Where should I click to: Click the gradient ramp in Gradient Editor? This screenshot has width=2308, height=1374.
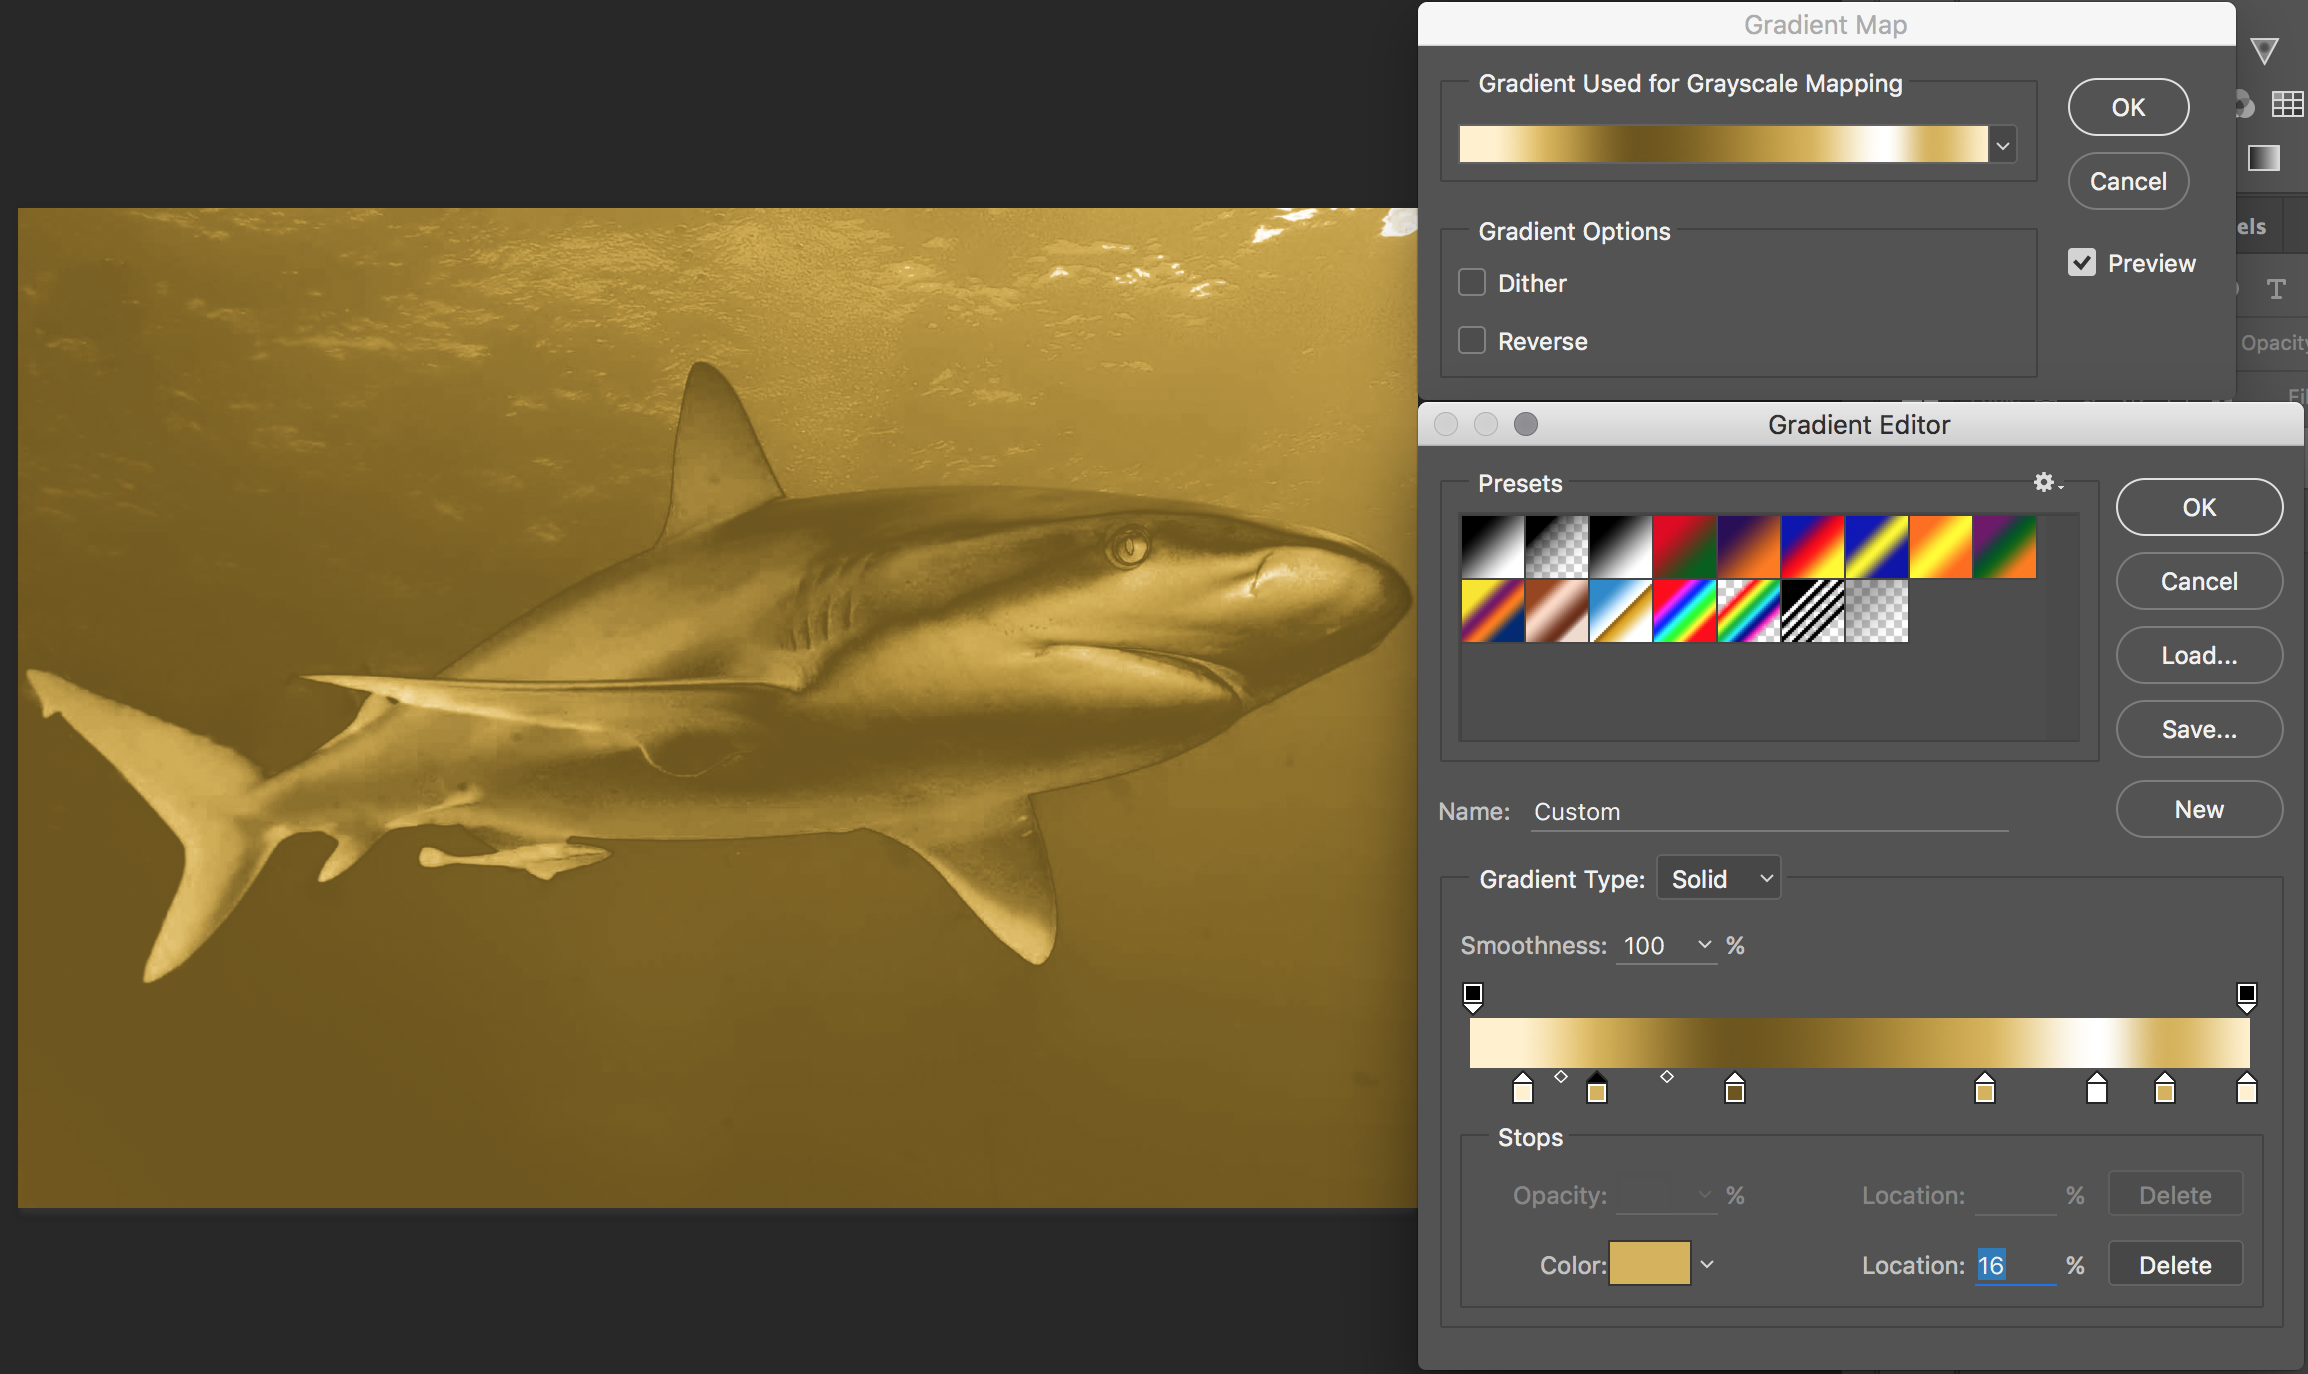pos(1860,1043)
